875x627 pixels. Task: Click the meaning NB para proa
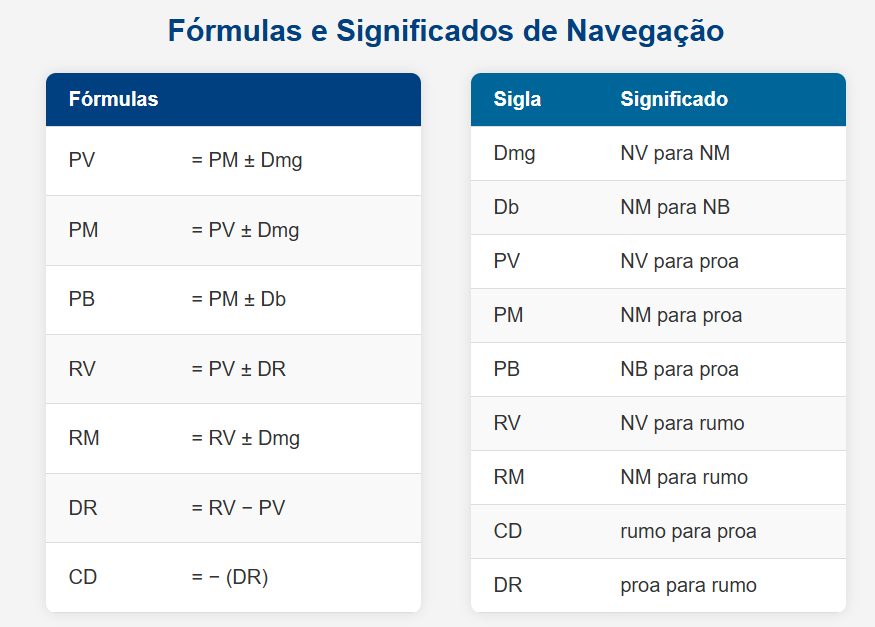coord(679,370)
